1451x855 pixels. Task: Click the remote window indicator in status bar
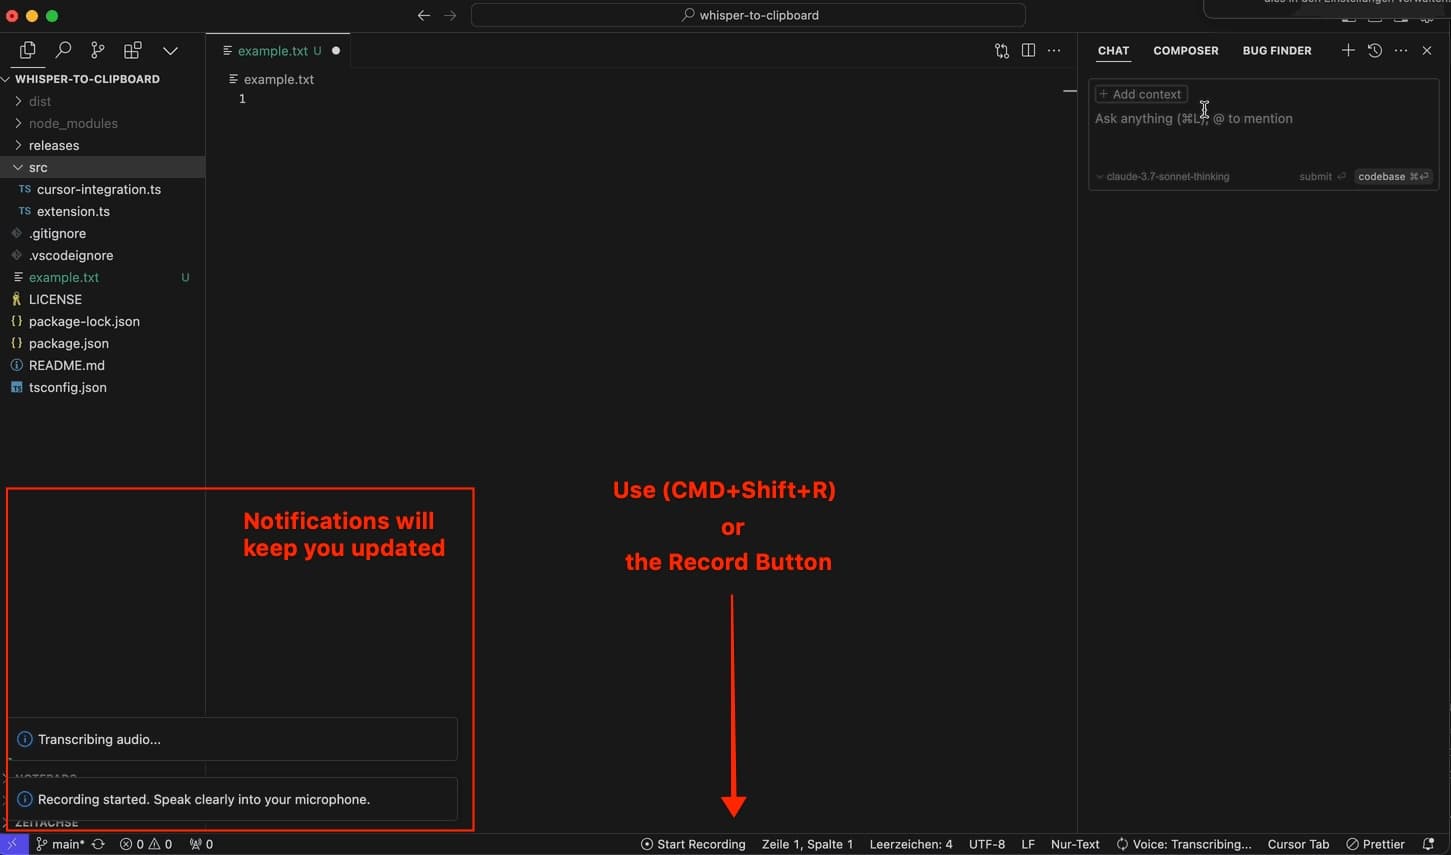pos(12,844)
